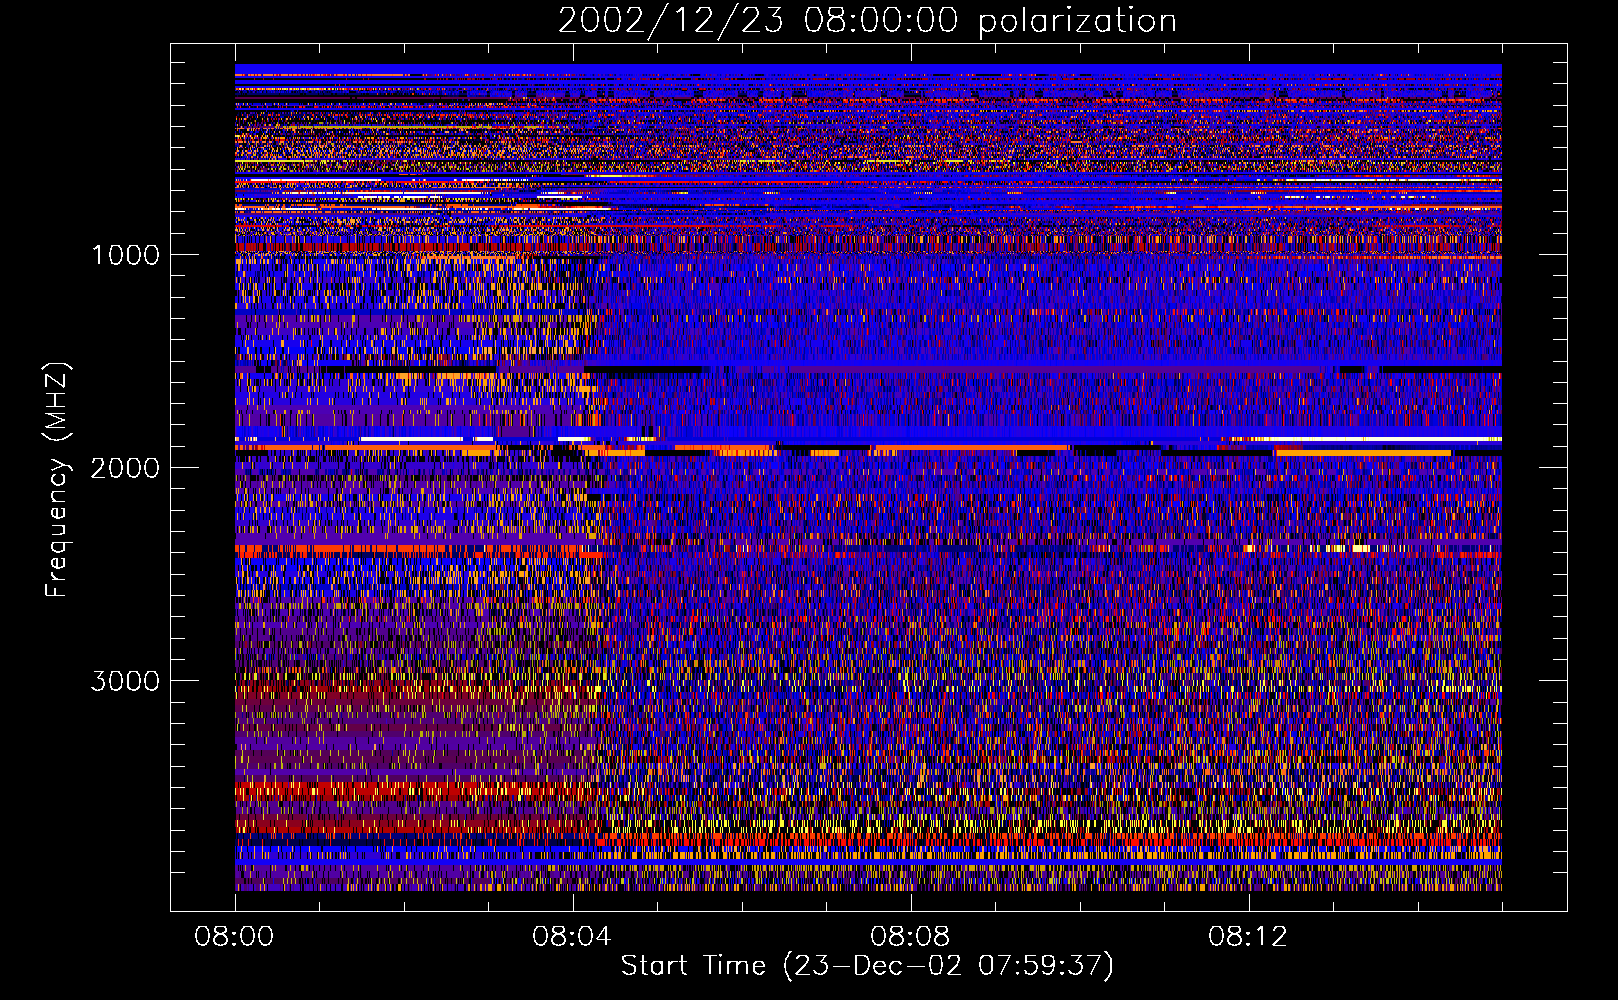Screen dimensions: 1618x1000
Task: Click the 08:04 time tick label
Action: [572, 937]
